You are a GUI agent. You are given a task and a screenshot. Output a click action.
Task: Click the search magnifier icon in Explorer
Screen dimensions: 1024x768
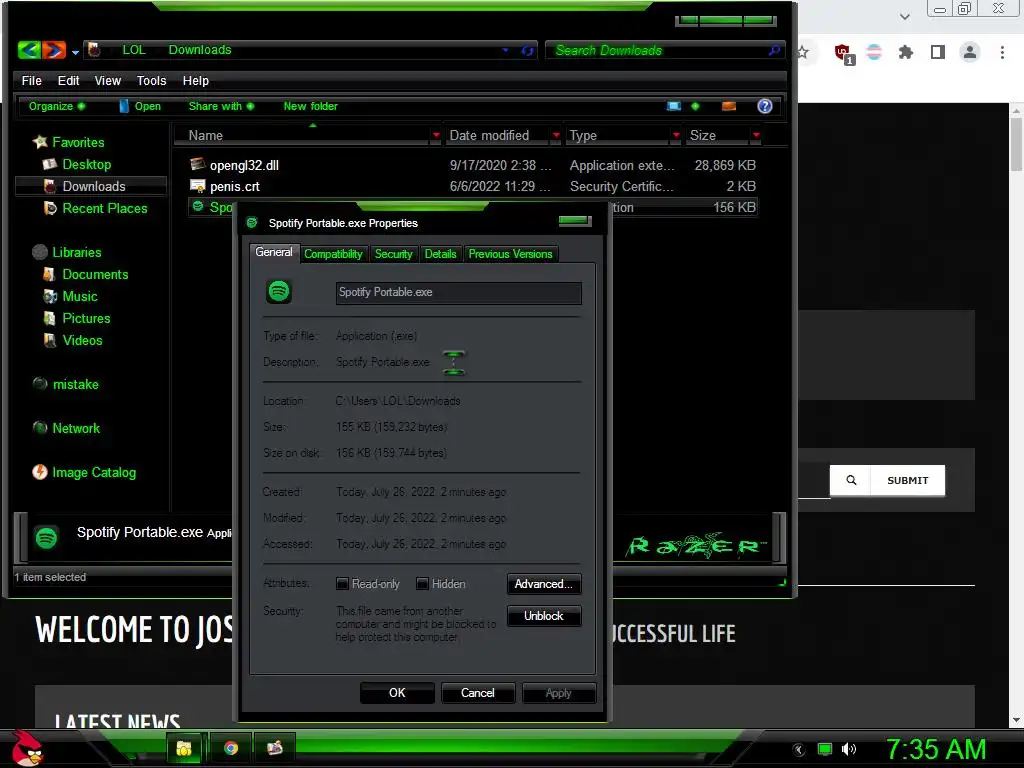[775, 50]
